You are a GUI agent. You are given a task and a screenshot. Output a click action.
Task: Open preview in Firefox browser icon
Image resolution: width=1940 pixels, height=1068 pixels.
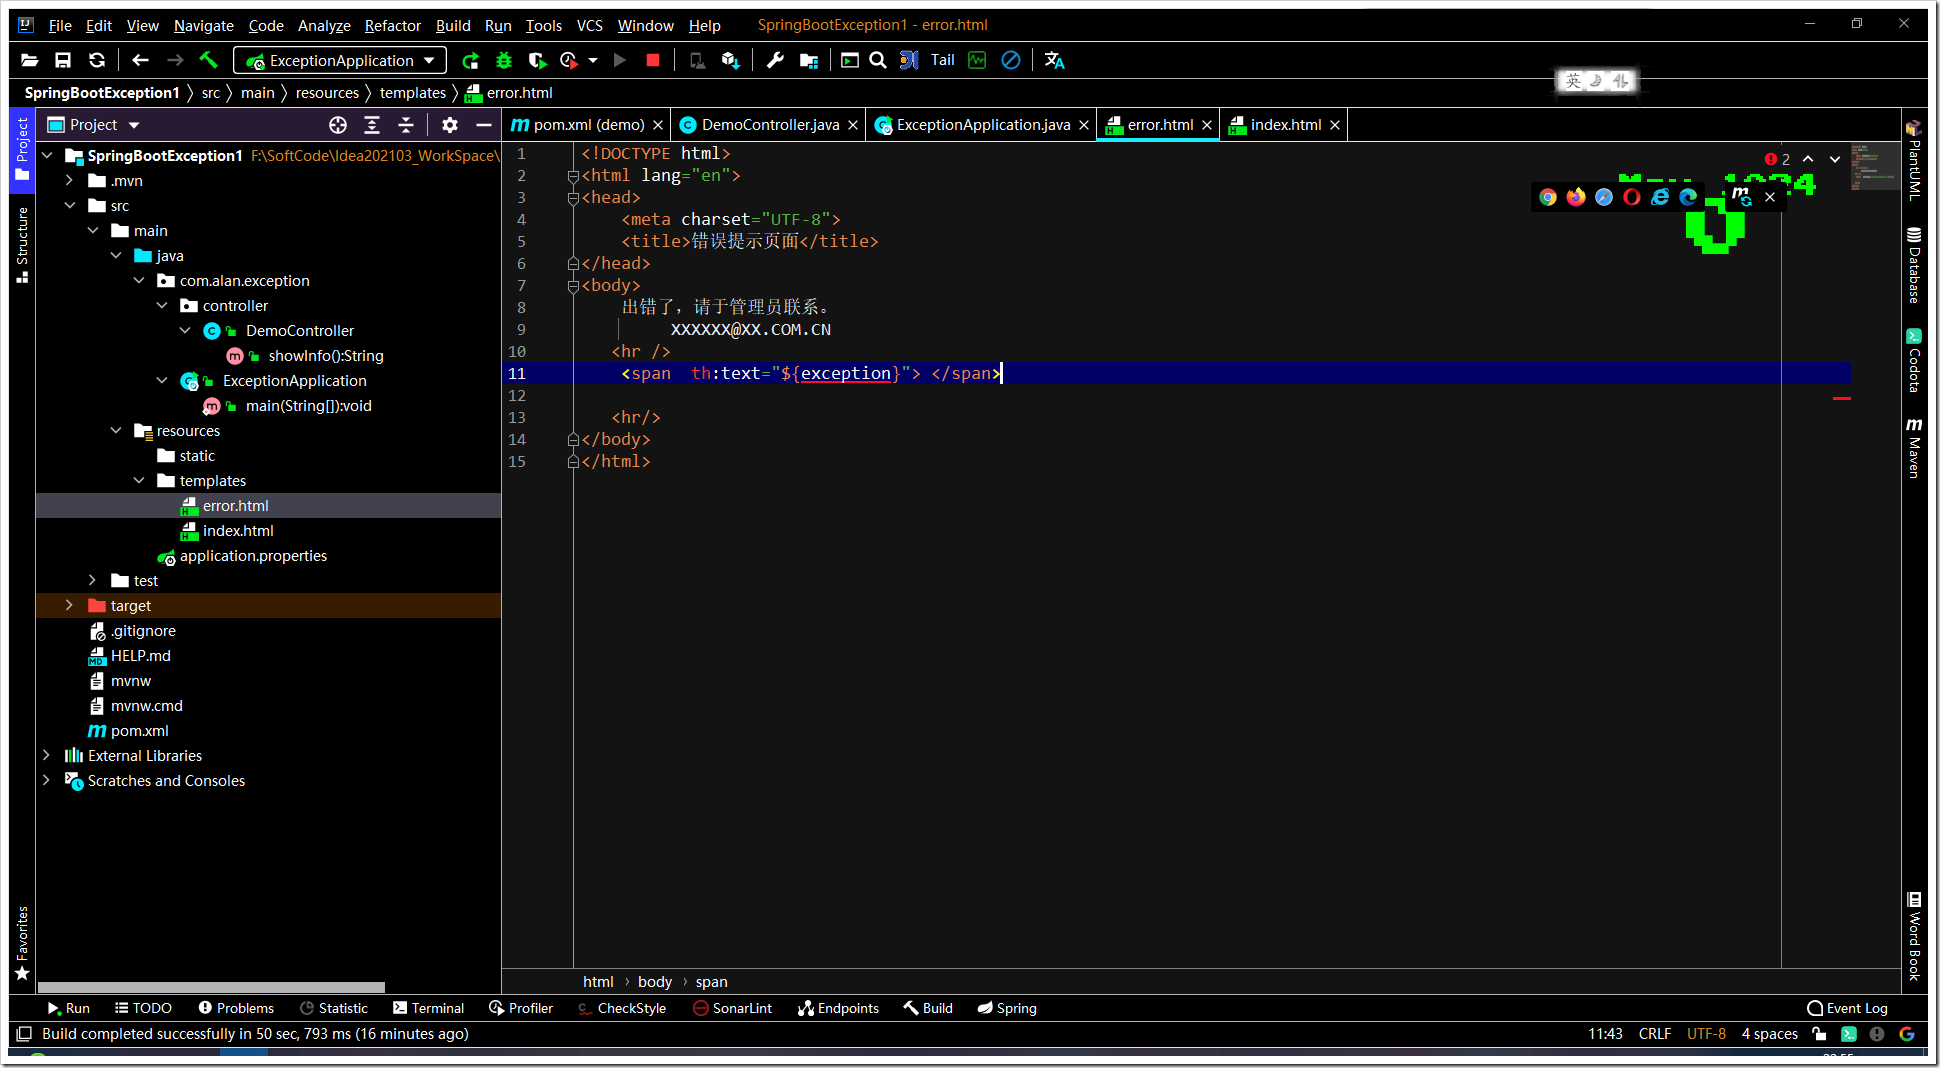click(1576, 197)
